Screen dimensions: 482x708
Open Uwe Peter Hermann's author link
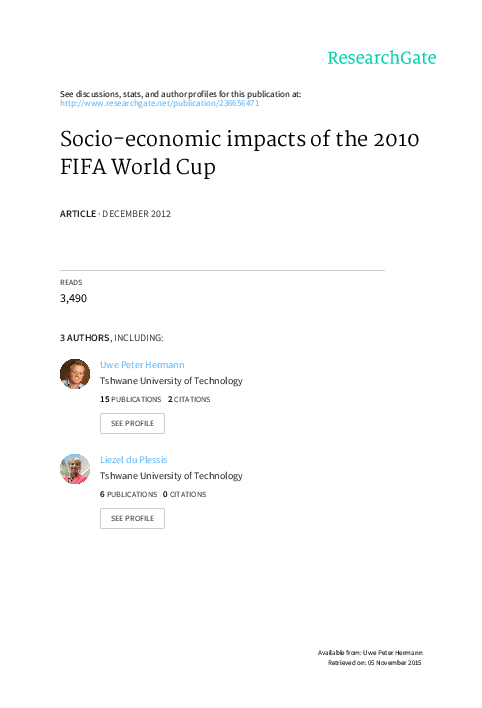142,365
